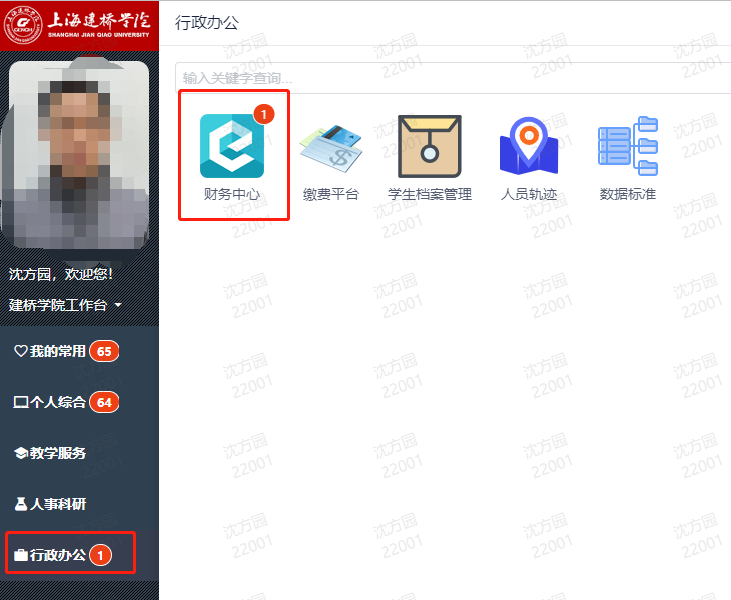Click the red badge on 财务中心 icon

(263, 114)
